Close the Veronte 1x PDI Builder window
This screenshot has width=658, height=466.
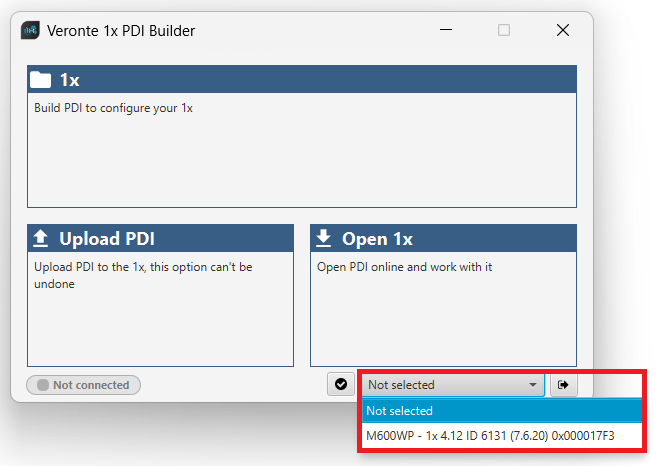[x=563, y=30]
